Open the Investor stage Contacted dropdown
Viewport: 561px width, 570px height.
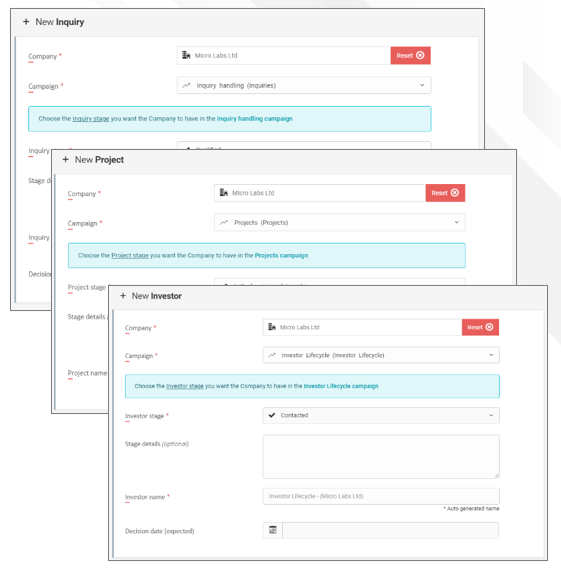coord(381,415)
